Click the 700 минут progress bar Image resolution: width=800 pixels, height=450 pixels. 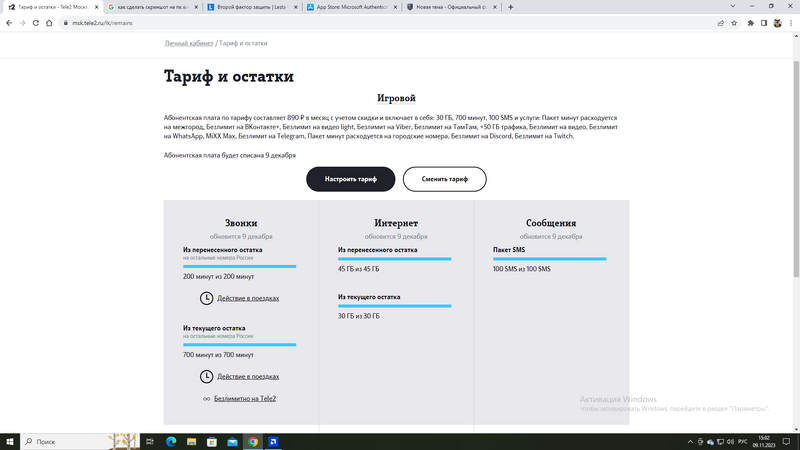[239, 345]
